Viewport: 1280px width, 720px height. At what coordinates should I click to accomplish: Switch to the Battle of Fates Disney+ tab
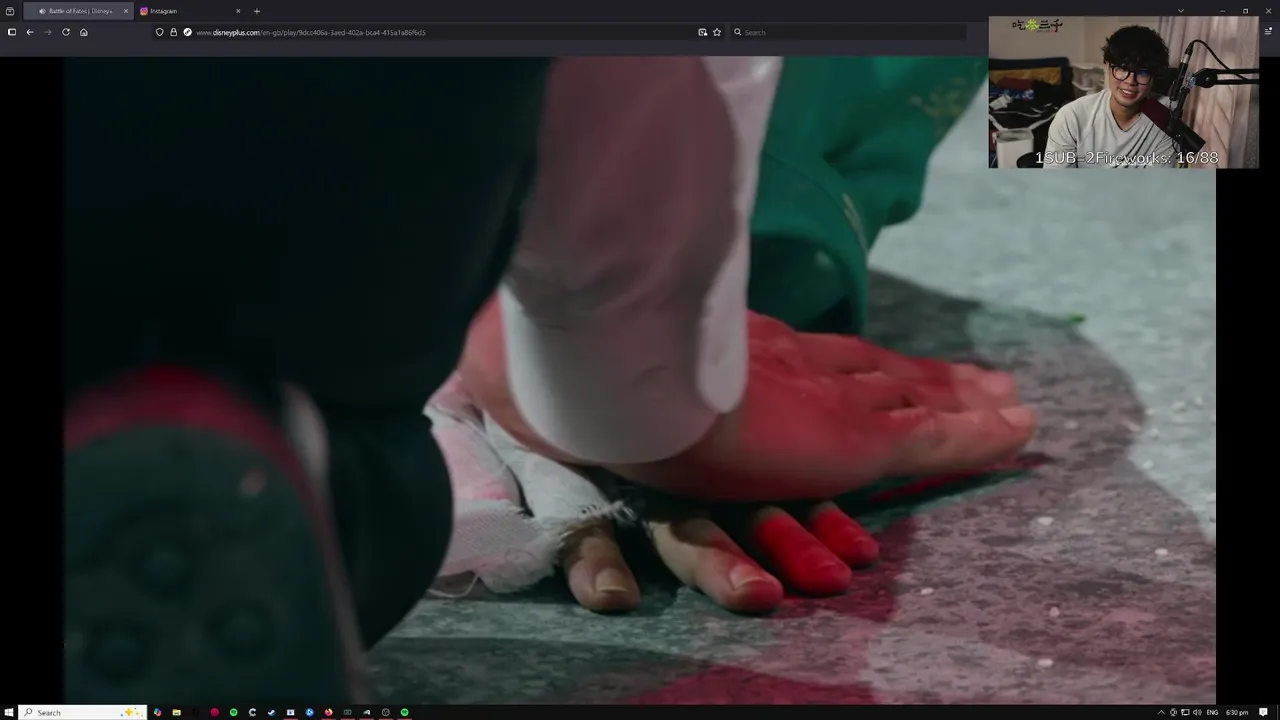pos(78,11)
